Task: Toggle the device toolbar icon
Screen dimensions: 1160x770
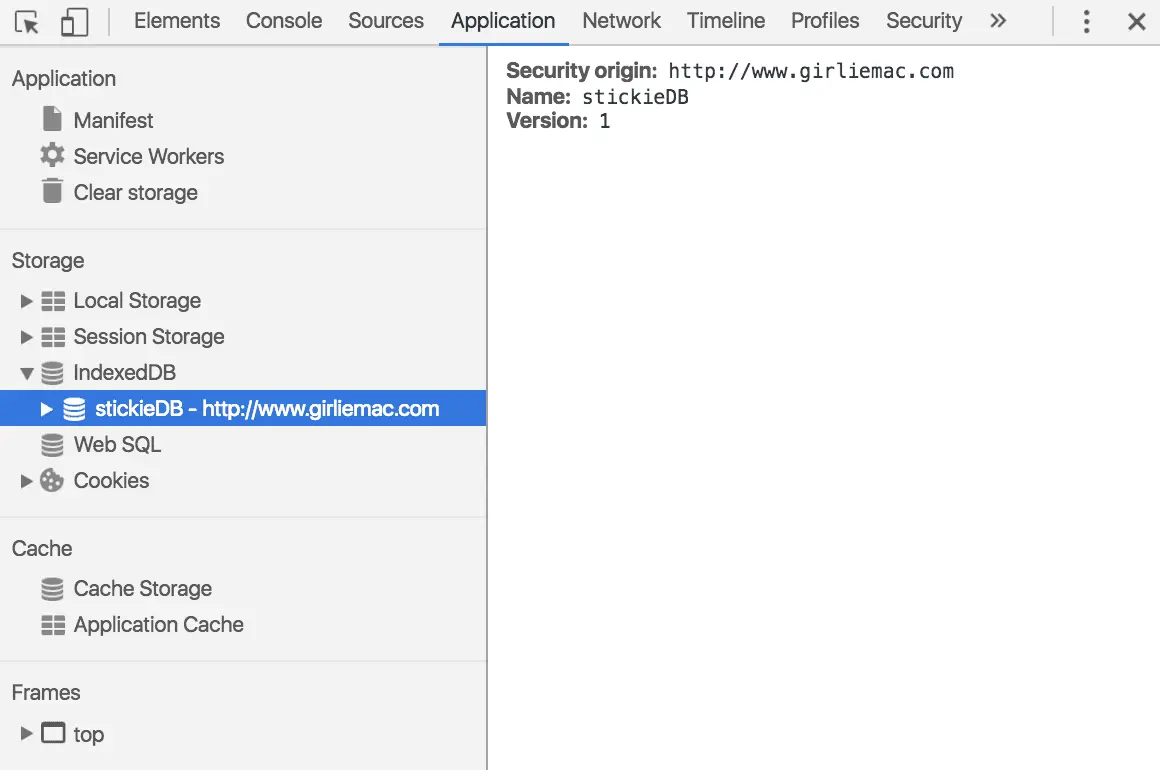Action: point(74,21)
